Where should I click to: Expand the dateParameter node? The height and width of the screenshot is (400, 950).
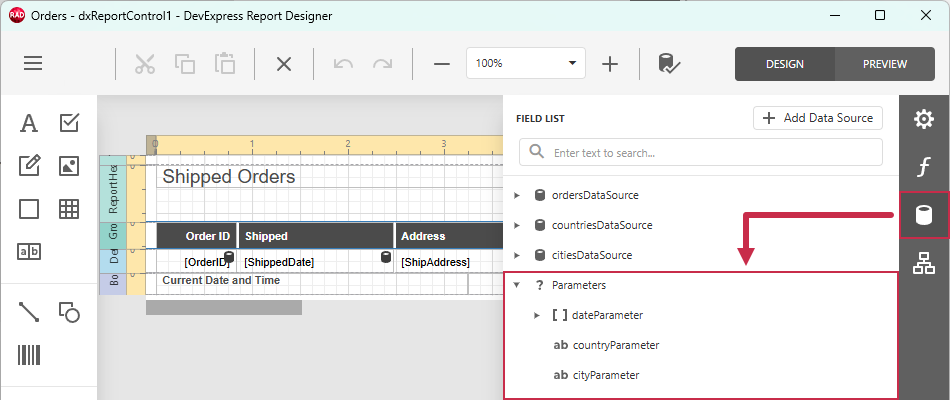tap(537, 315)
